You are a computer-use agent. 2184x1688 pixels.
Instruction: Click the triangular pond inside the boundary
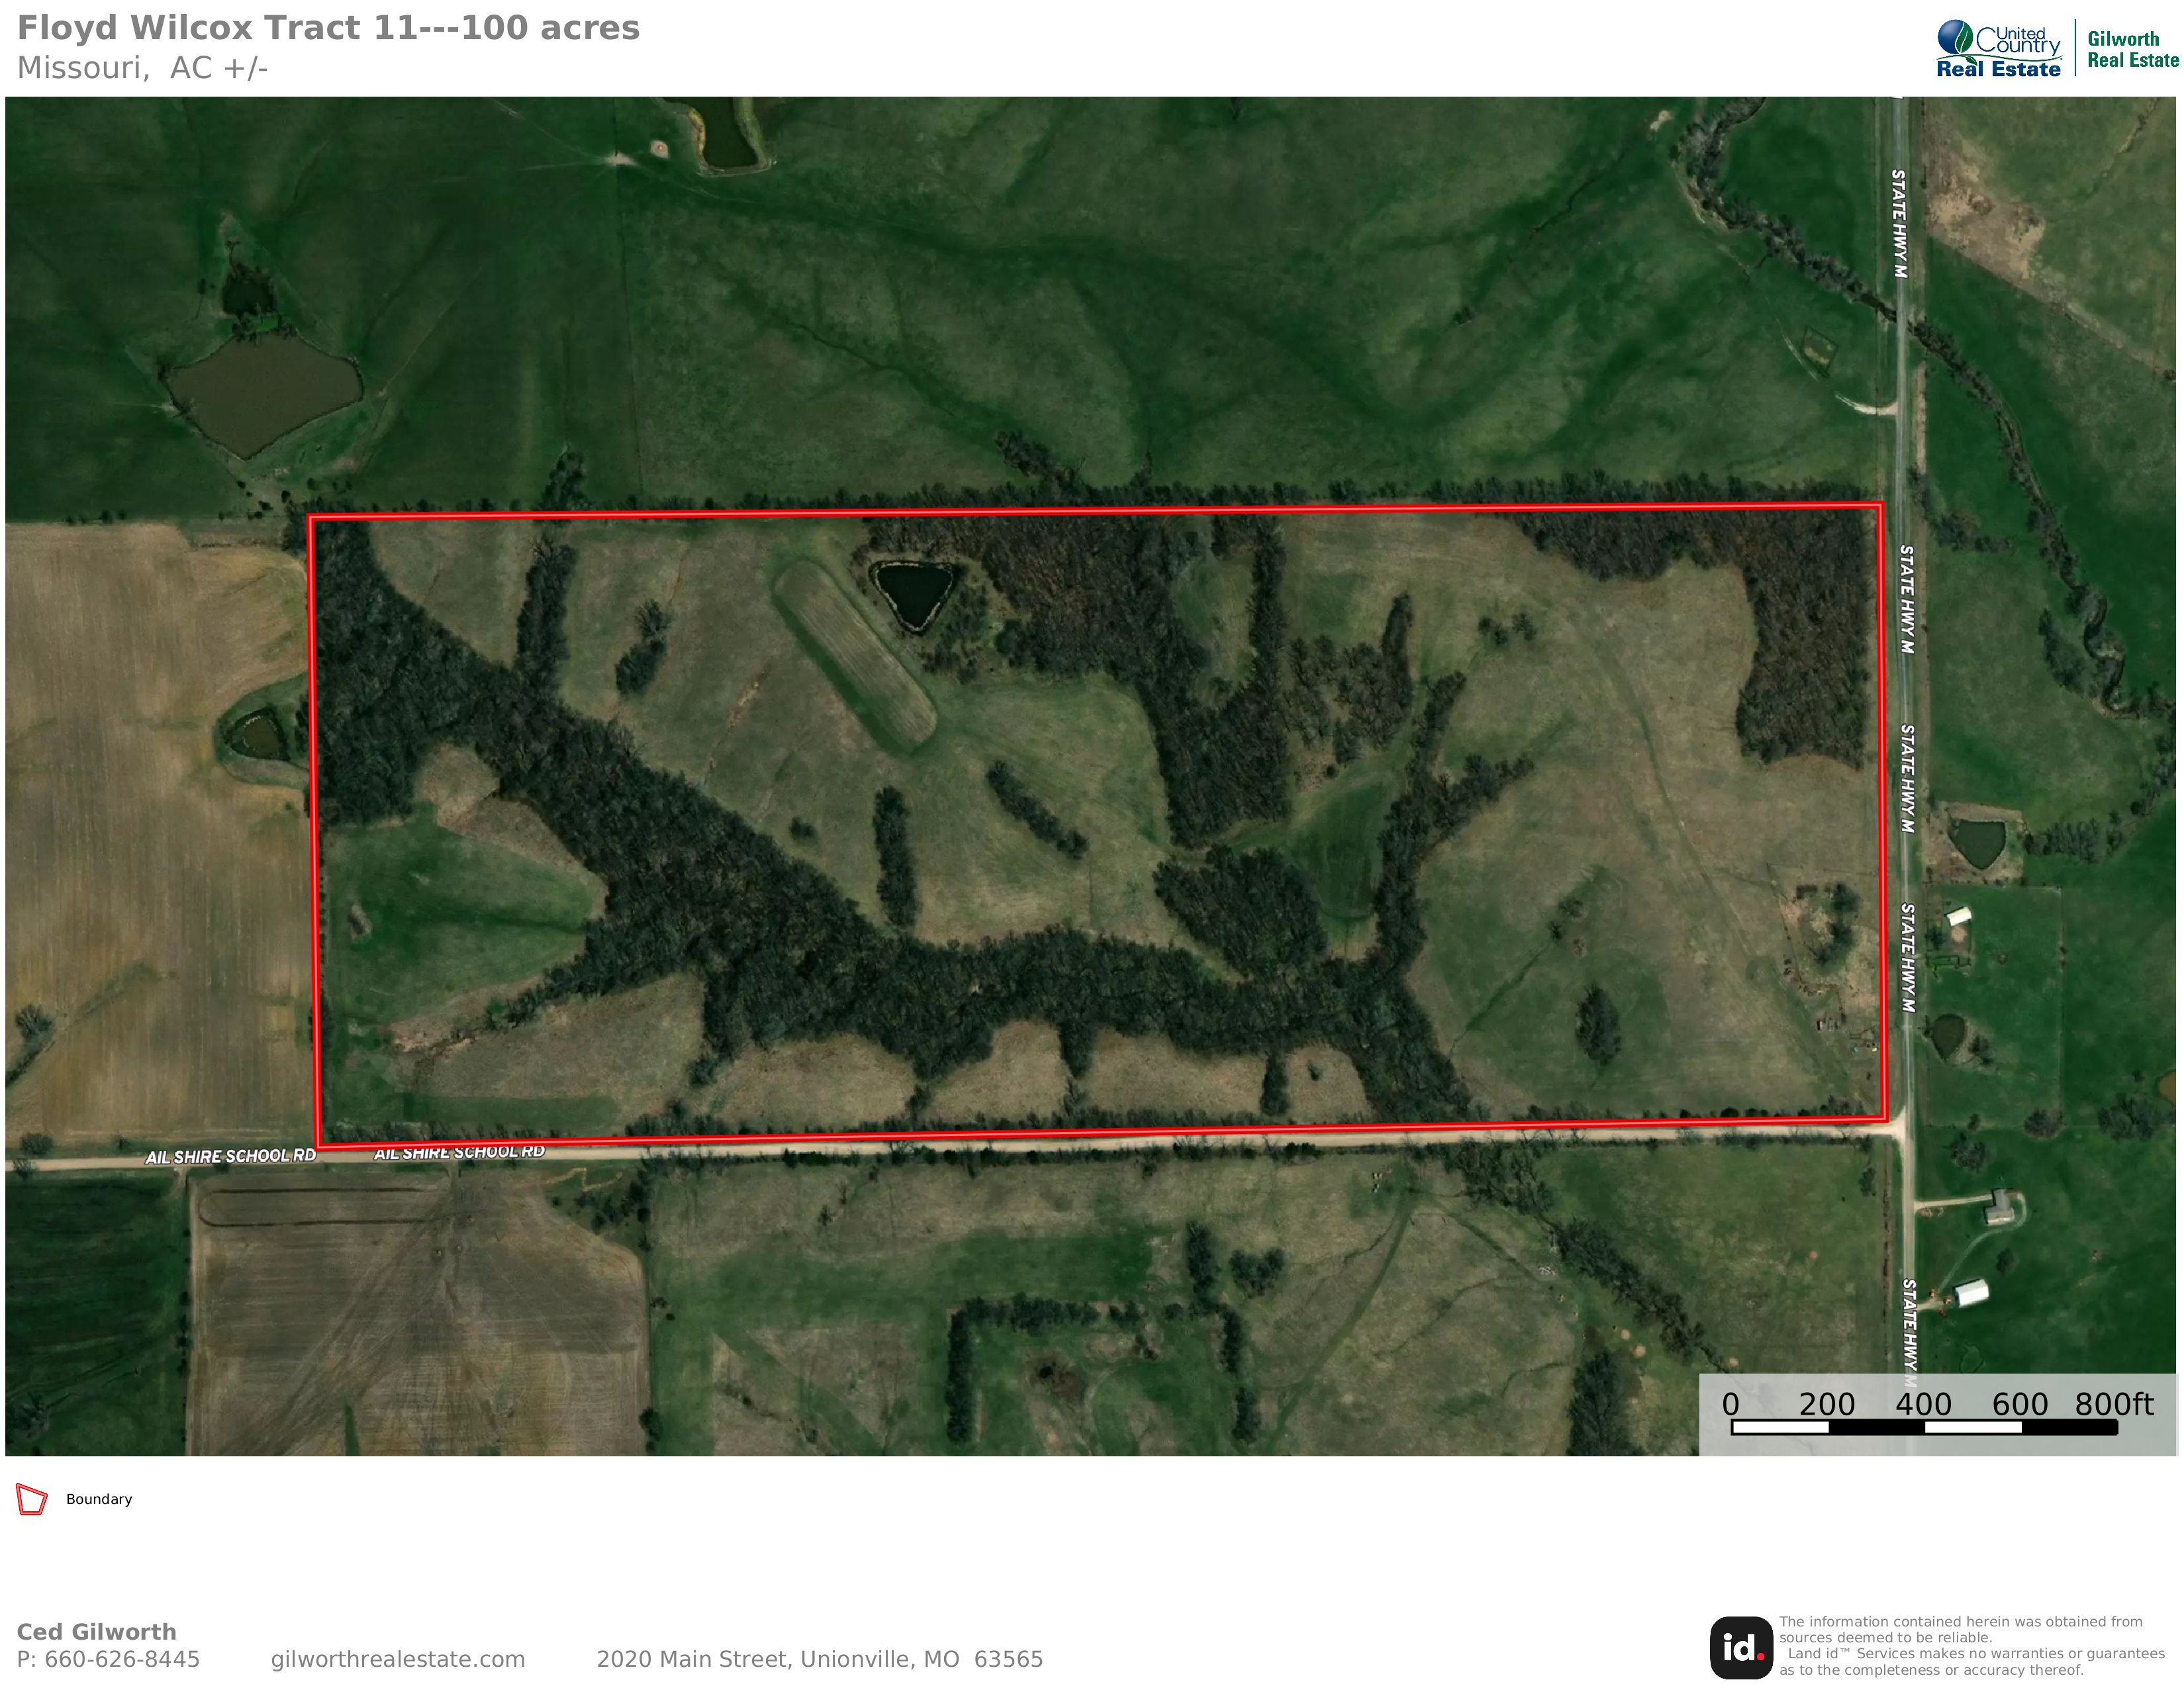coord(913,594)
